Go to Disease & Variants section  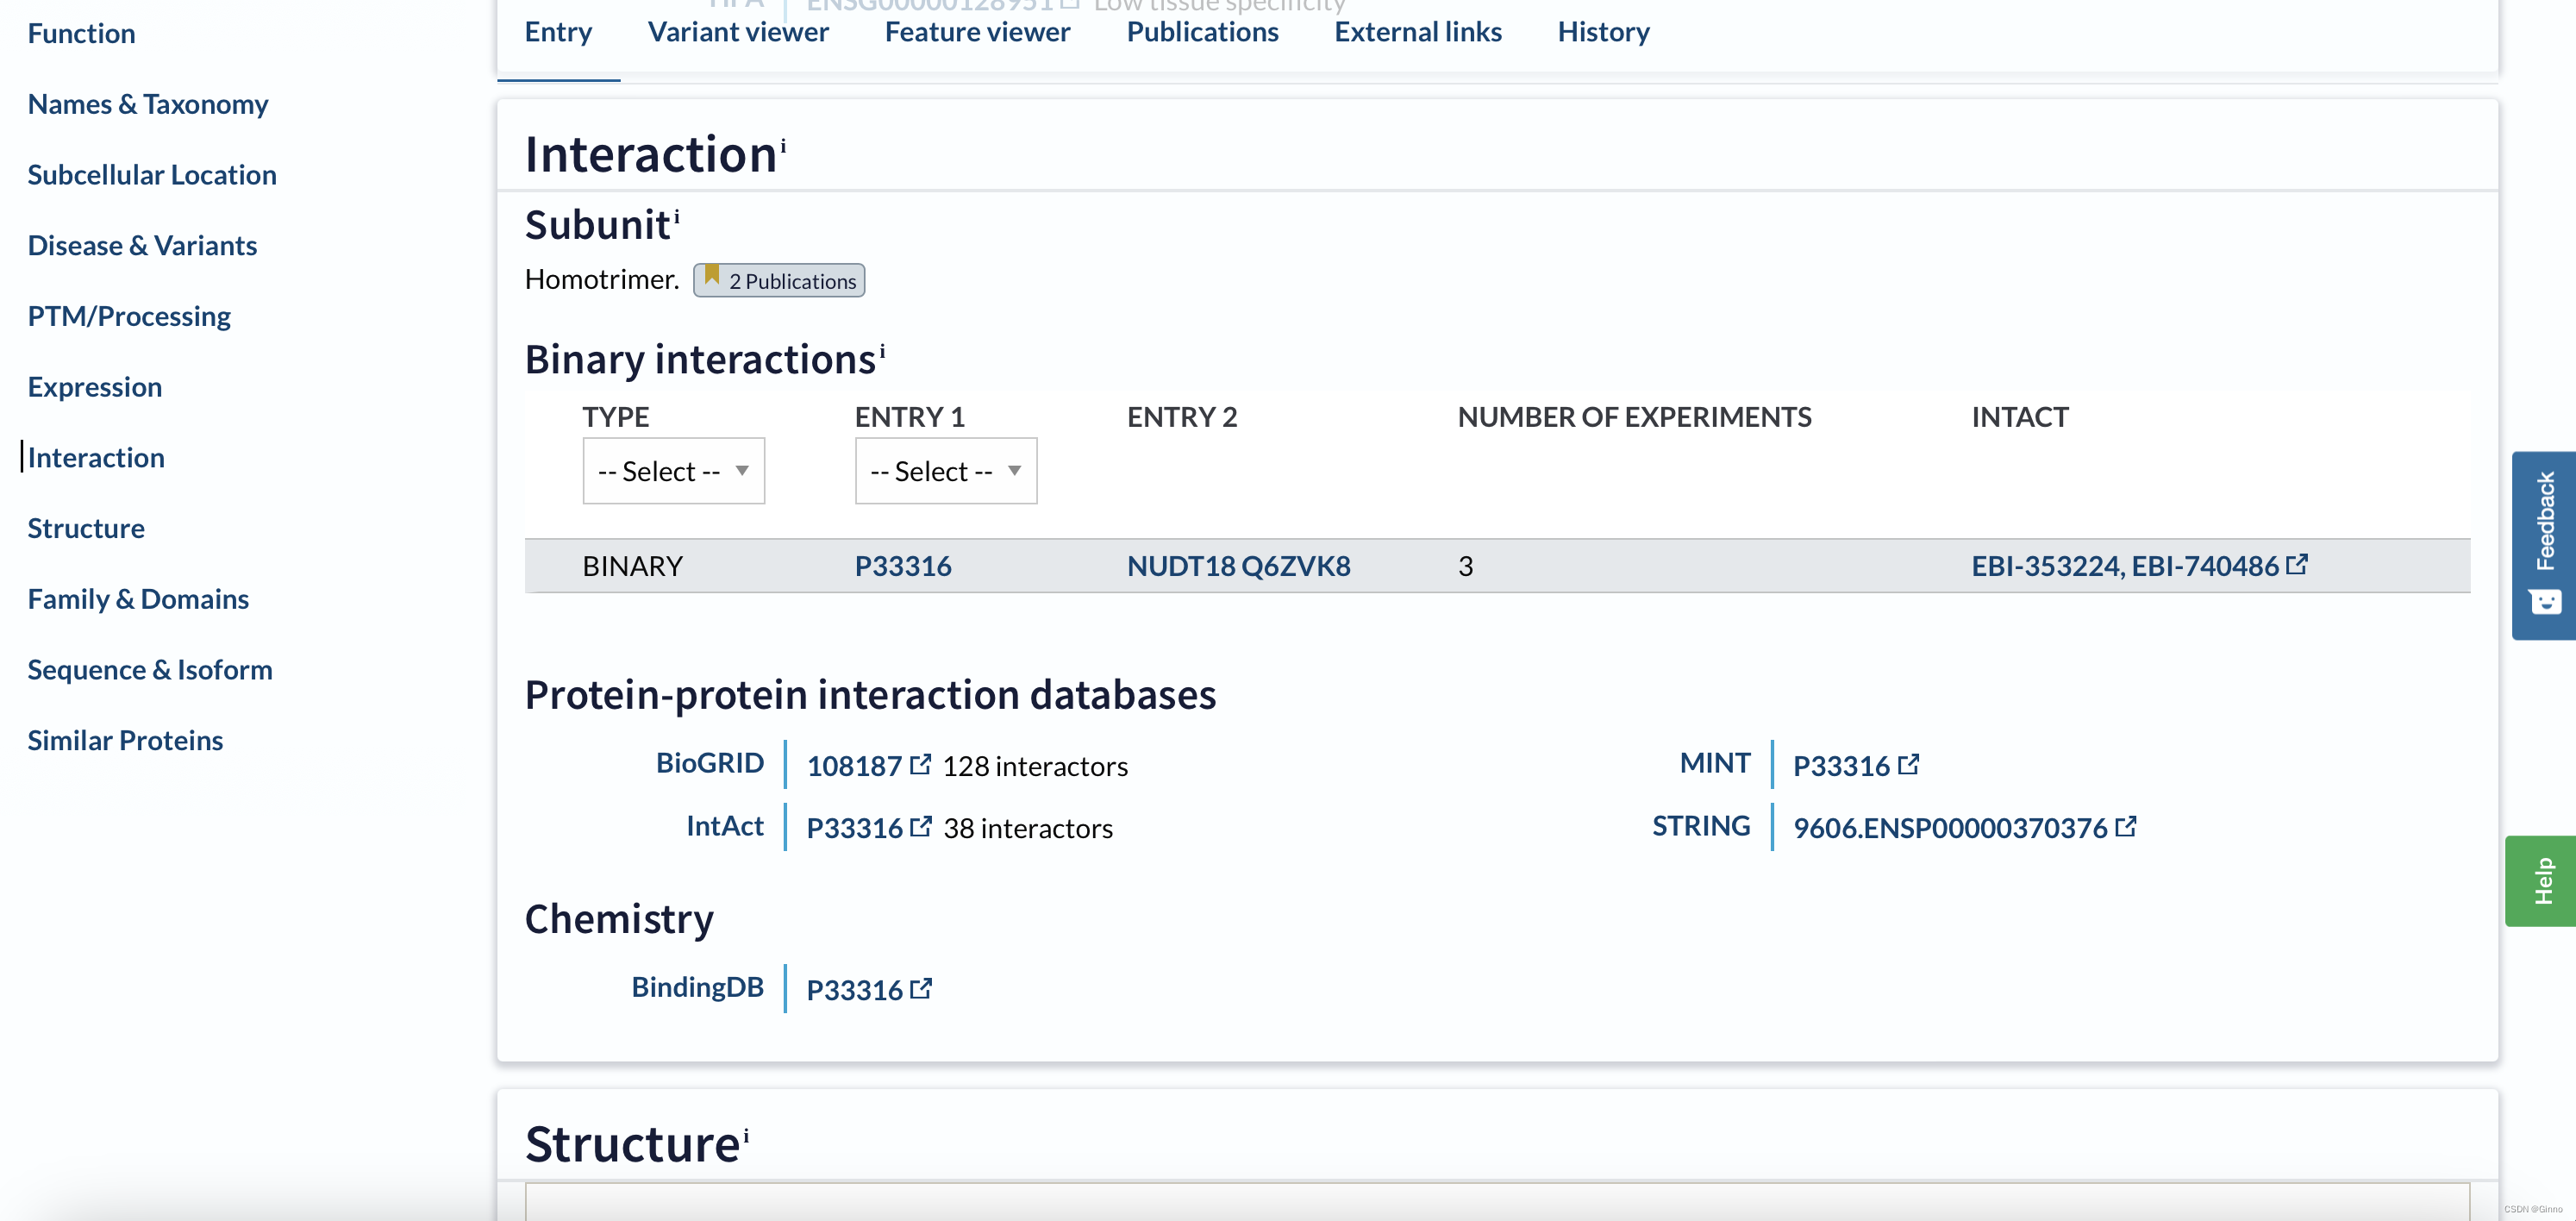click(142, 245)
